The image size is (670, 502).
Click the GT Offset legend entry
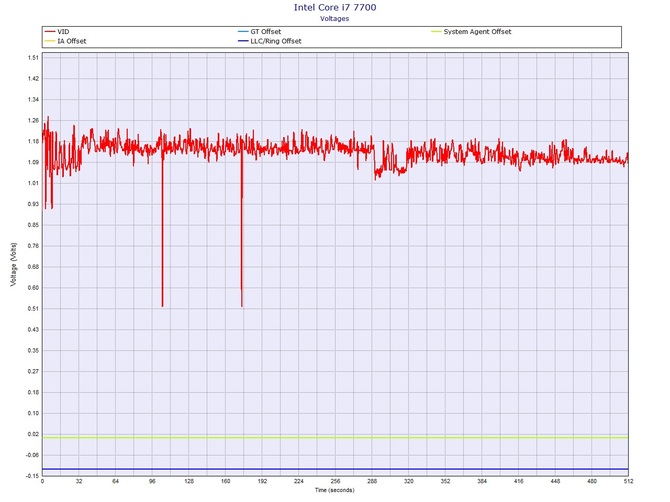click(259, 32)
